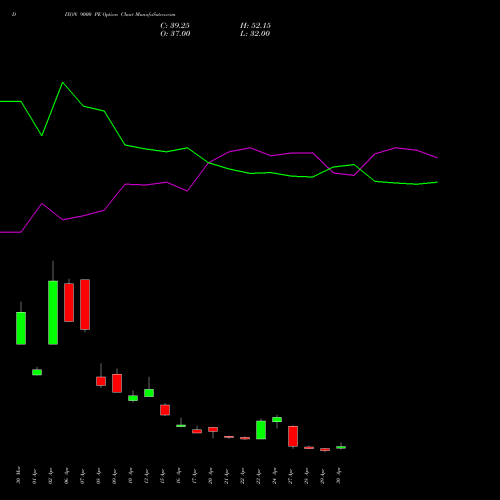Click the low price value L: 32.00
This screenshot has height=500, width=500.
[255, 34]
